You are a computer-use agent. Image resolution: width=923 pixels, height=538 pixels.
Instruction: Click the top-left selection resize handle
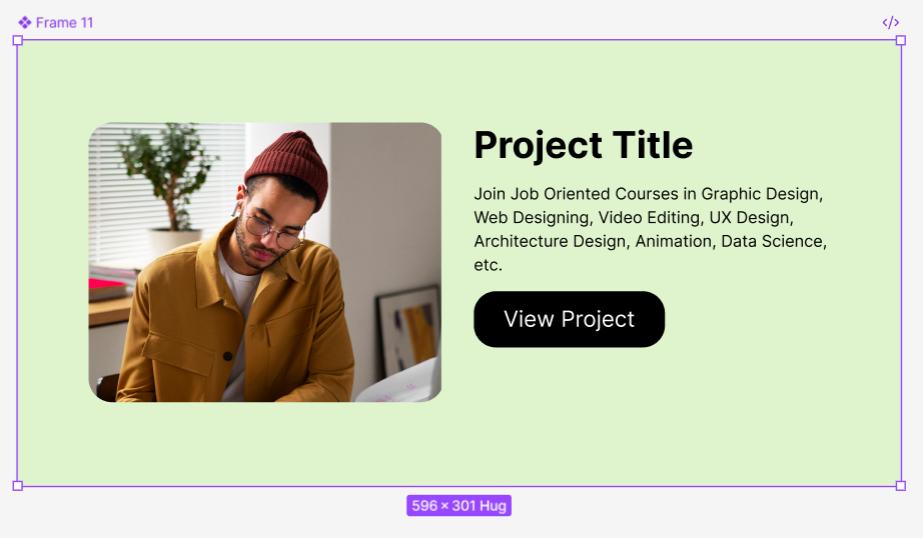17,40
